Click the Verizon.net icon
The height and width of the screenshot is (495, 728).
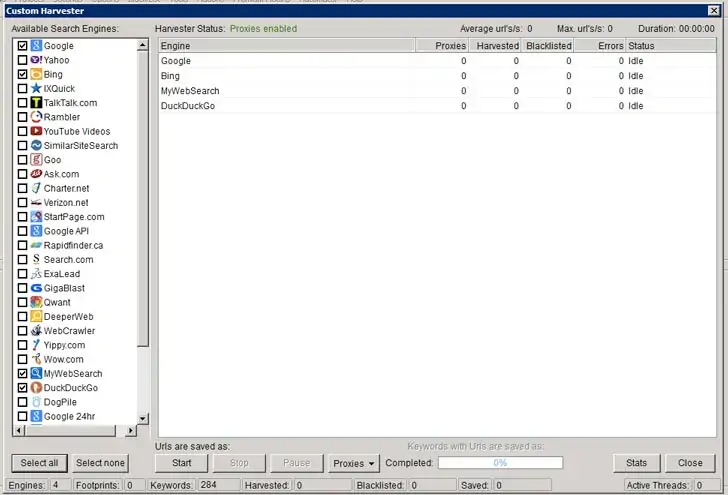pyautogui.click(x=36, y=202)
